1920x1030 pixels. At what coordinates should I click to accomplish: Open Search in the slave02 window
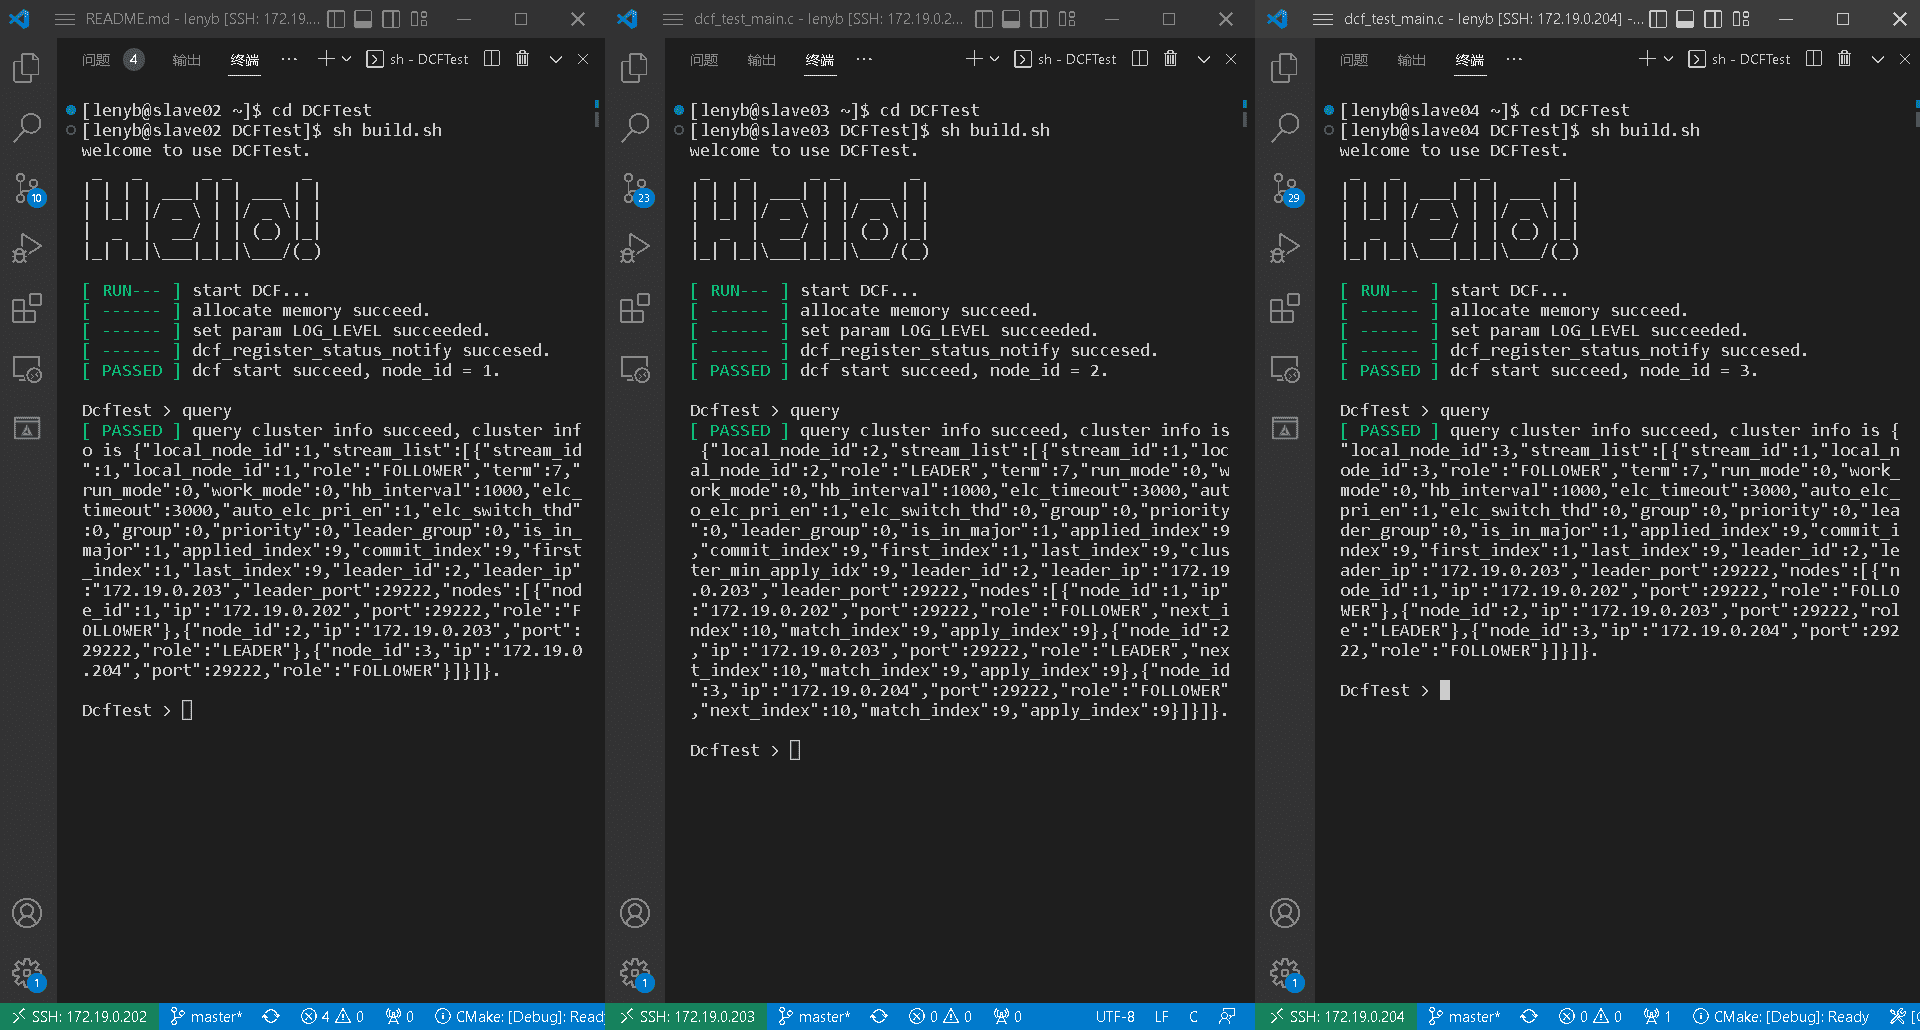(x=27, y=128)
